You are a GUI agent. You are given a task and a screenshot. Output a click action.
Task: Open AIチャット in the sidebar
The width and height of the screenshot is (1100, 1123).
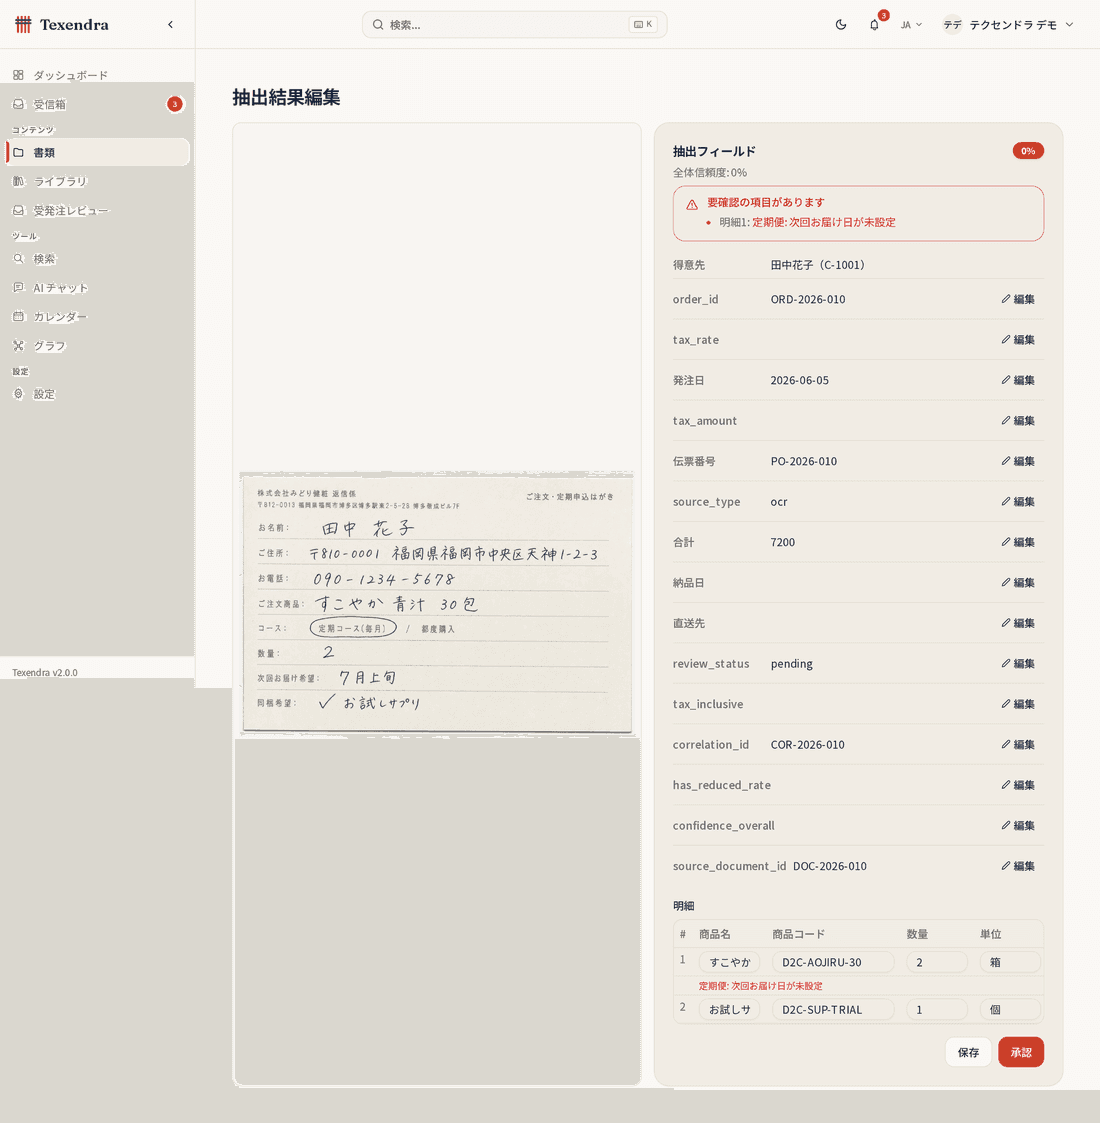97,287
